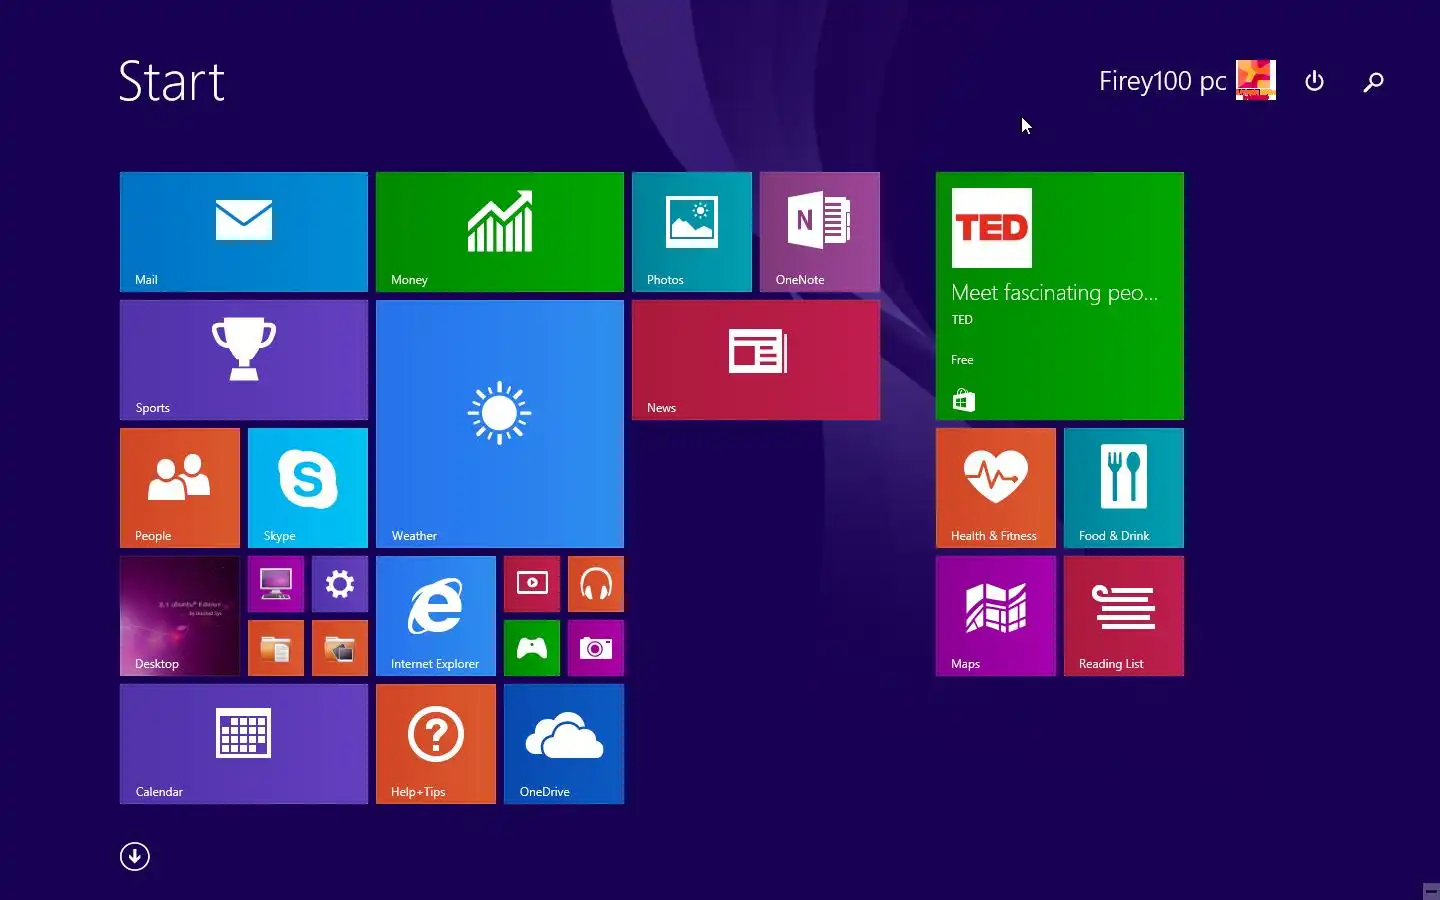Open the Calendar tile

pos(244,744)
